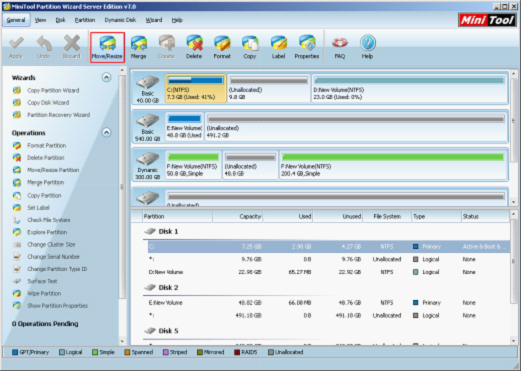The width and height of the screenshot is (521, 371).
Task: Open the Wizard menu
Action: [x=154, y=20]
